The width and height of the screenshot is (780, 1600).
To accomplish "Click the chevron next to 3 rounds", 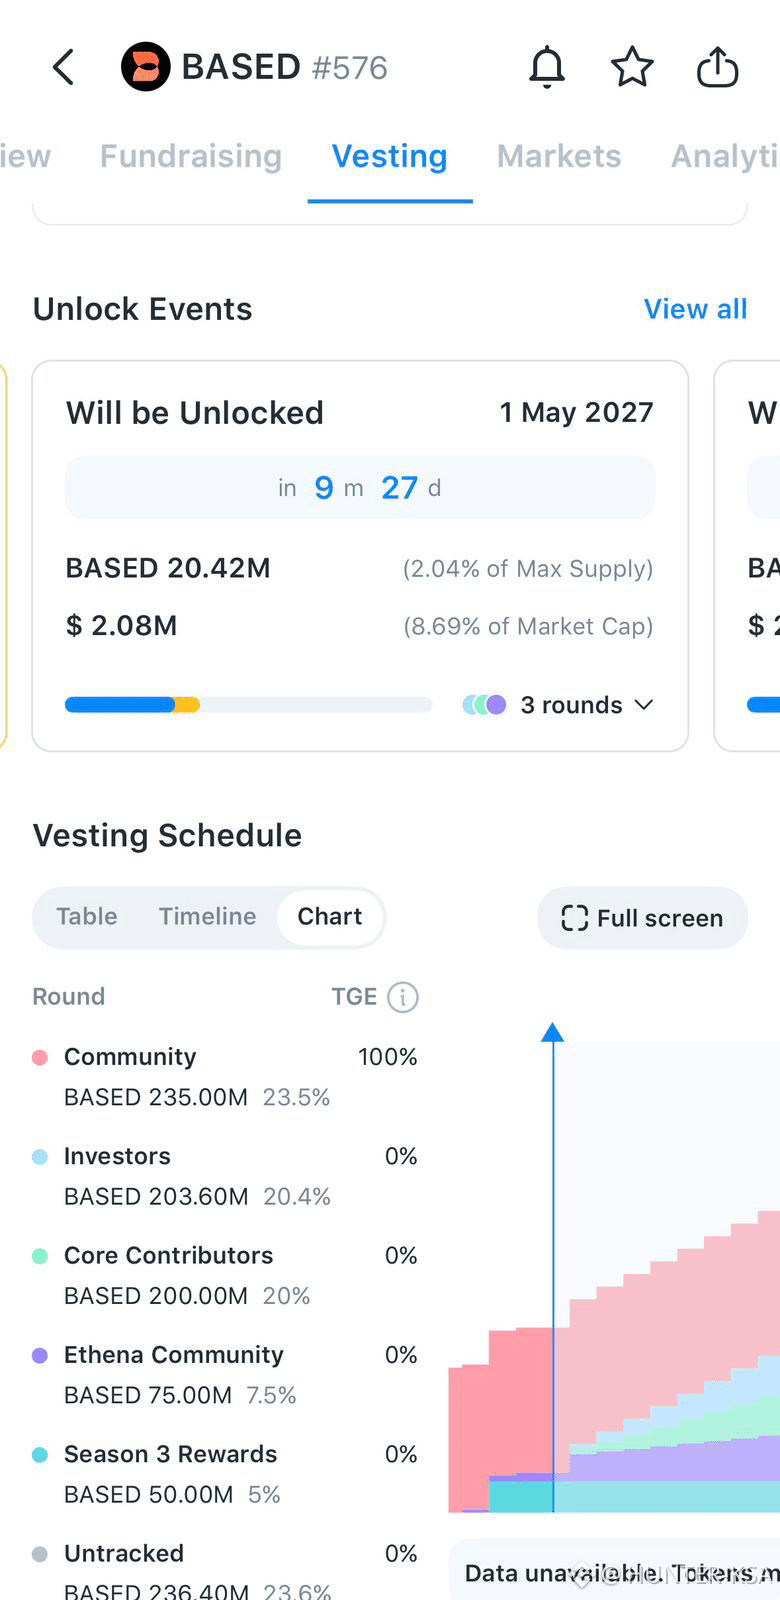I will click(x=644, y=705).
